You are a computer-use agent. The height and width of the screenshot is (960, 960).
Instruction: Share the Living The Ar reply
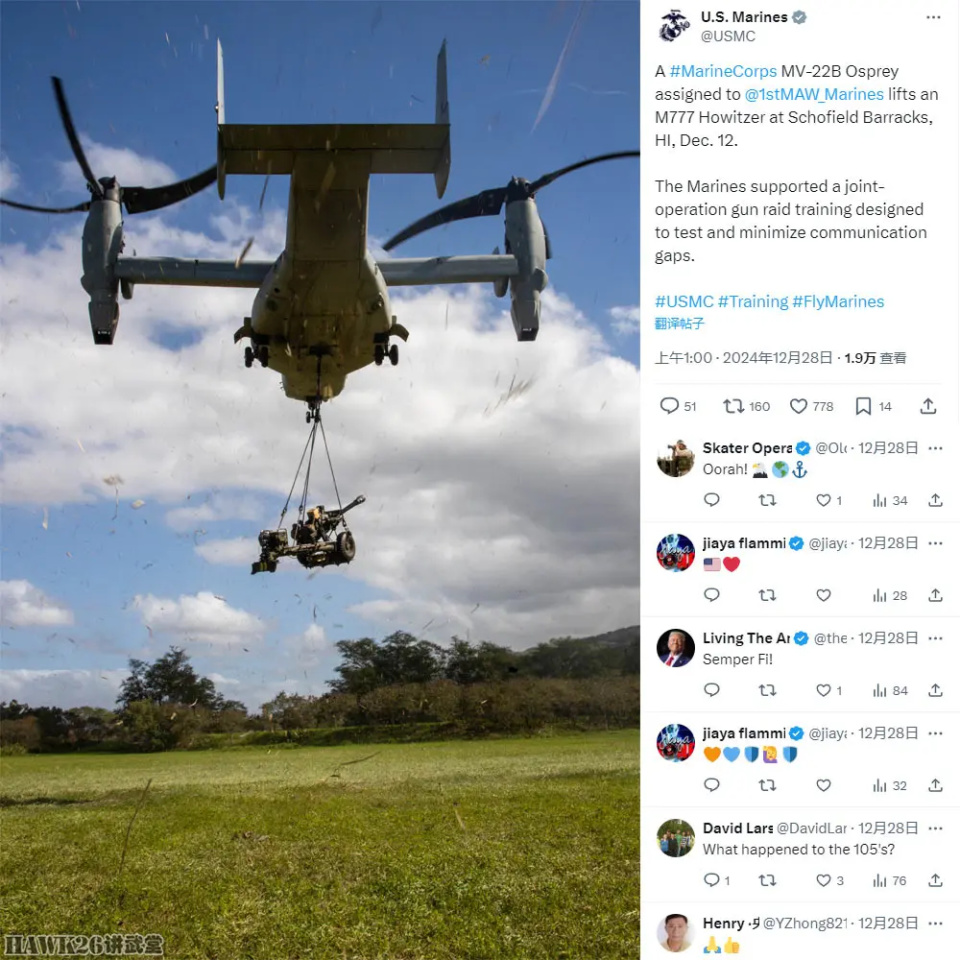point(935,691)
